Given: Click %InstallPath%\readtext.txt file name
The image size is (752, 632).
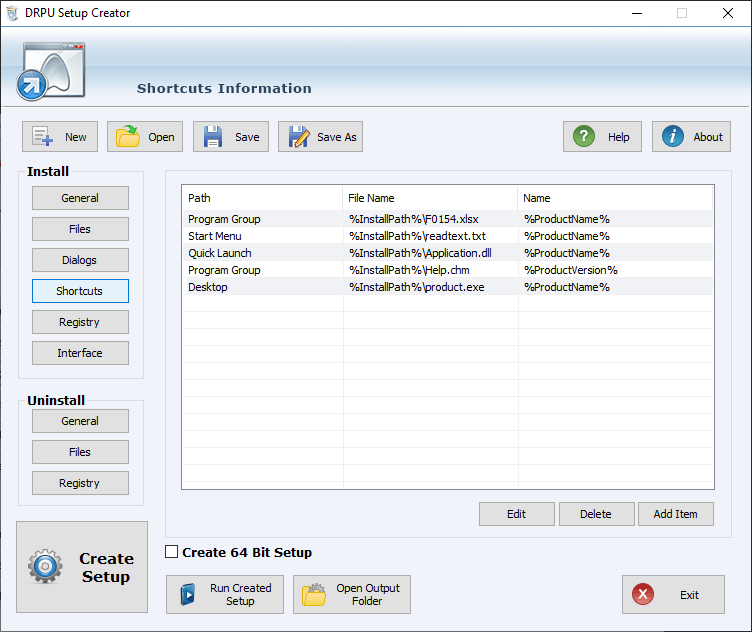Looking at the screenshot, I should coord(417,236).
